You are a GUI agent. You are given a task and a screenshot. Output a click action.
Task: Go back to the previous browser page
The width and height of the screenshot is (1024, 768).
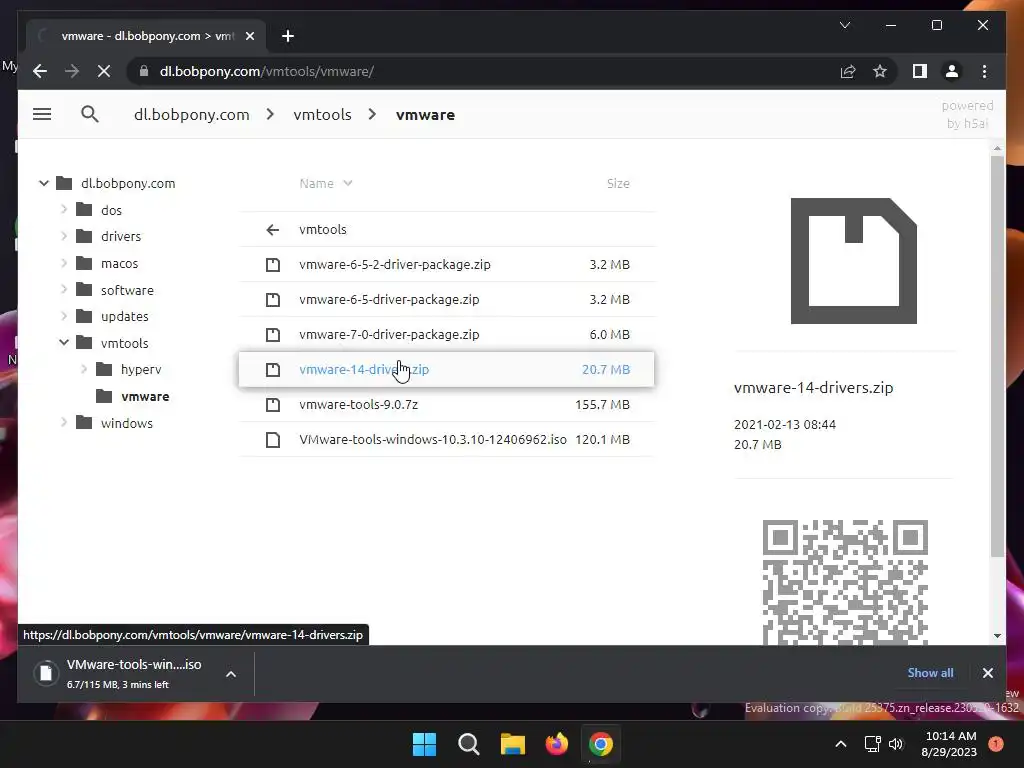(x=40, y=71)
